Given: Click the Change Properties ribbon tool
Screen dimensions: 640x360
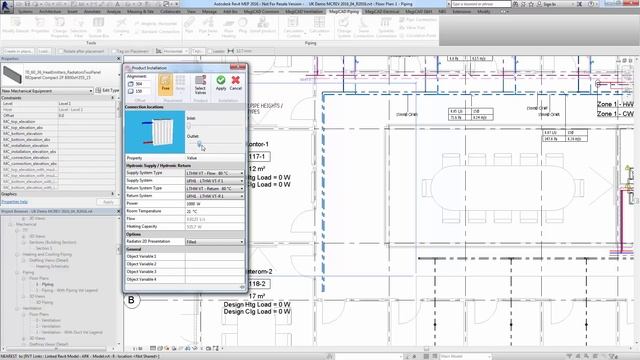Looking at the screenshot, I should [60, 28].
